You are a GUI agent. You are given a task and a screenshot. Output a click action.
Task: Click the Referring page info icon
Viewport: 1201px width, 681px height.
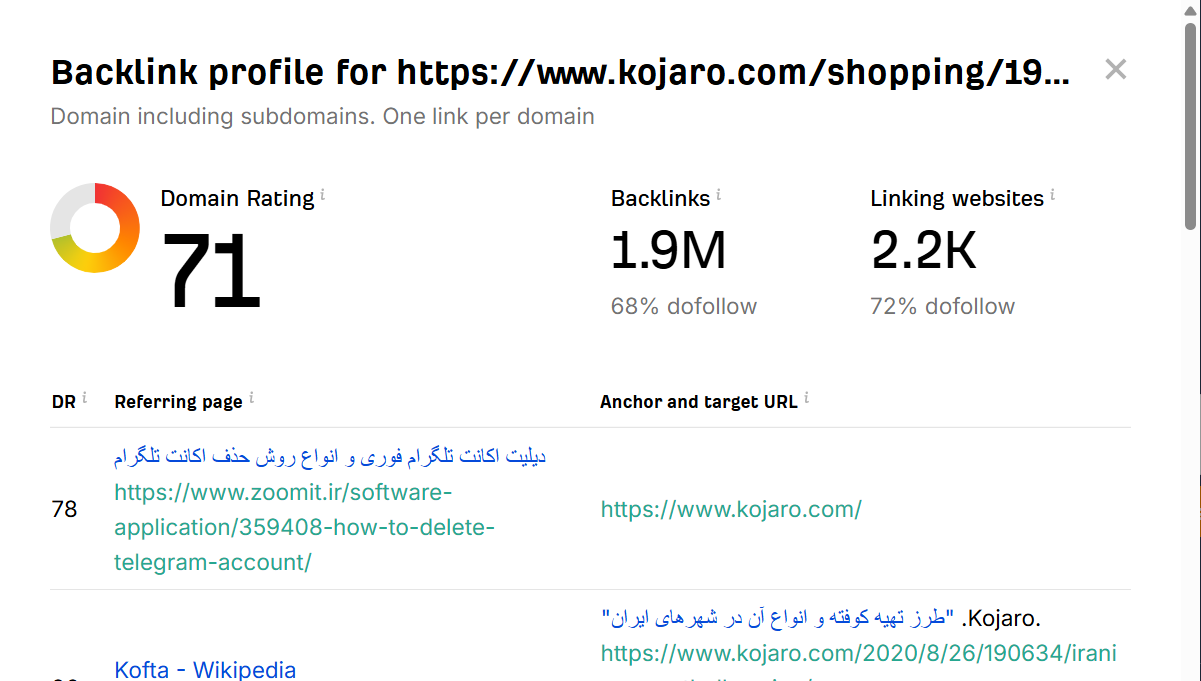(x=251, y=398)
